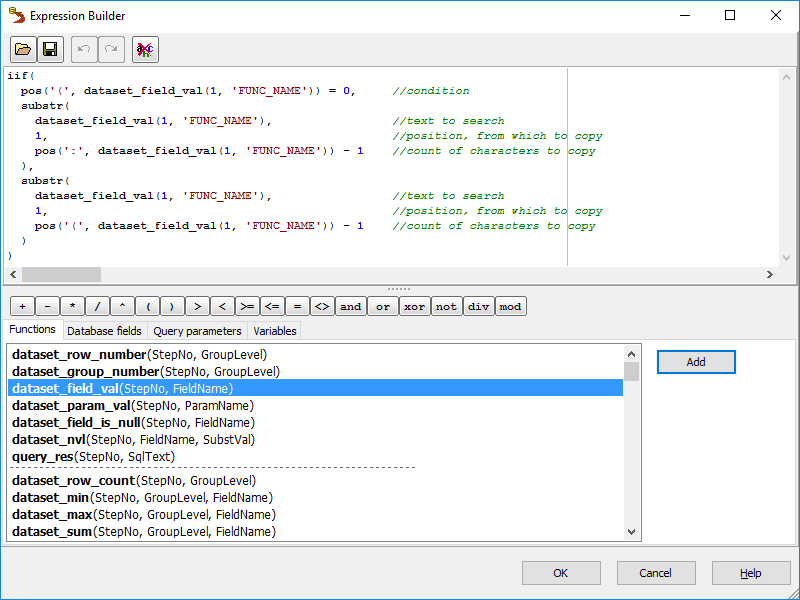Click the Undo arrow icon
Image resolution: width=800 pixels, height=600 pixels.
85,49
